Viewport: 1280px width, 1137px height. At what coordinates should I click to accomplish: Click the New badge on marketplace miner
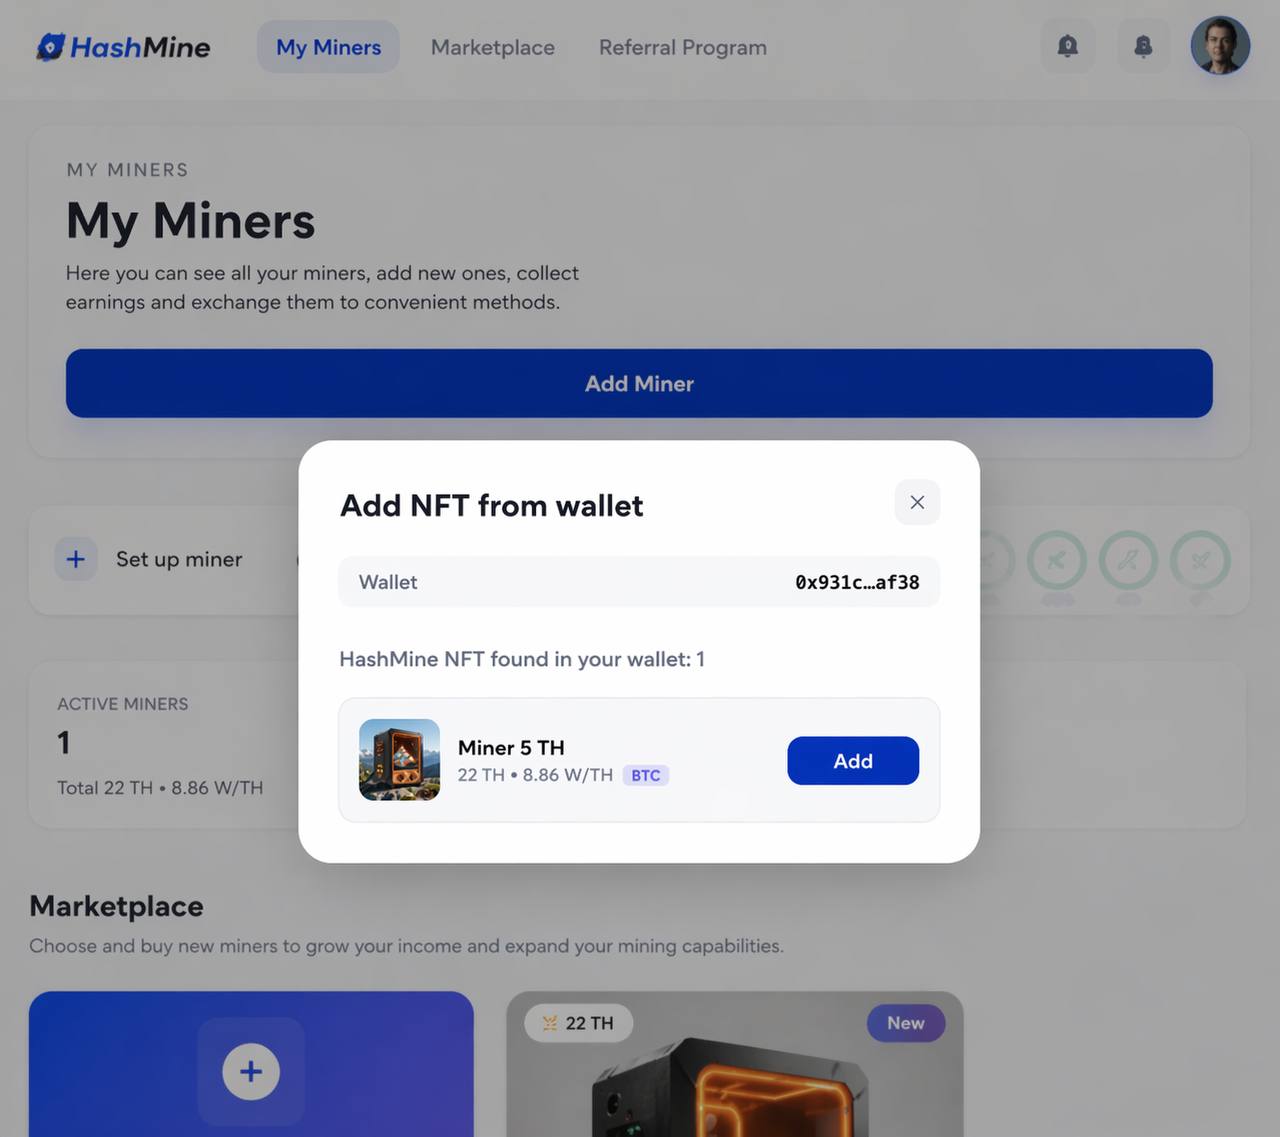[x=906, y=1023]
